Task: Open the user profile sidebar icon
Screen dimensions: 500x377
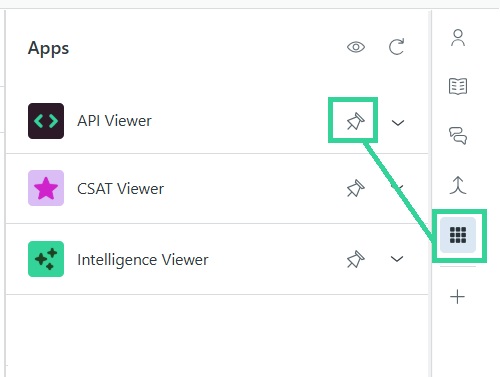Action: pyautogui.click(x=458, y=38)
